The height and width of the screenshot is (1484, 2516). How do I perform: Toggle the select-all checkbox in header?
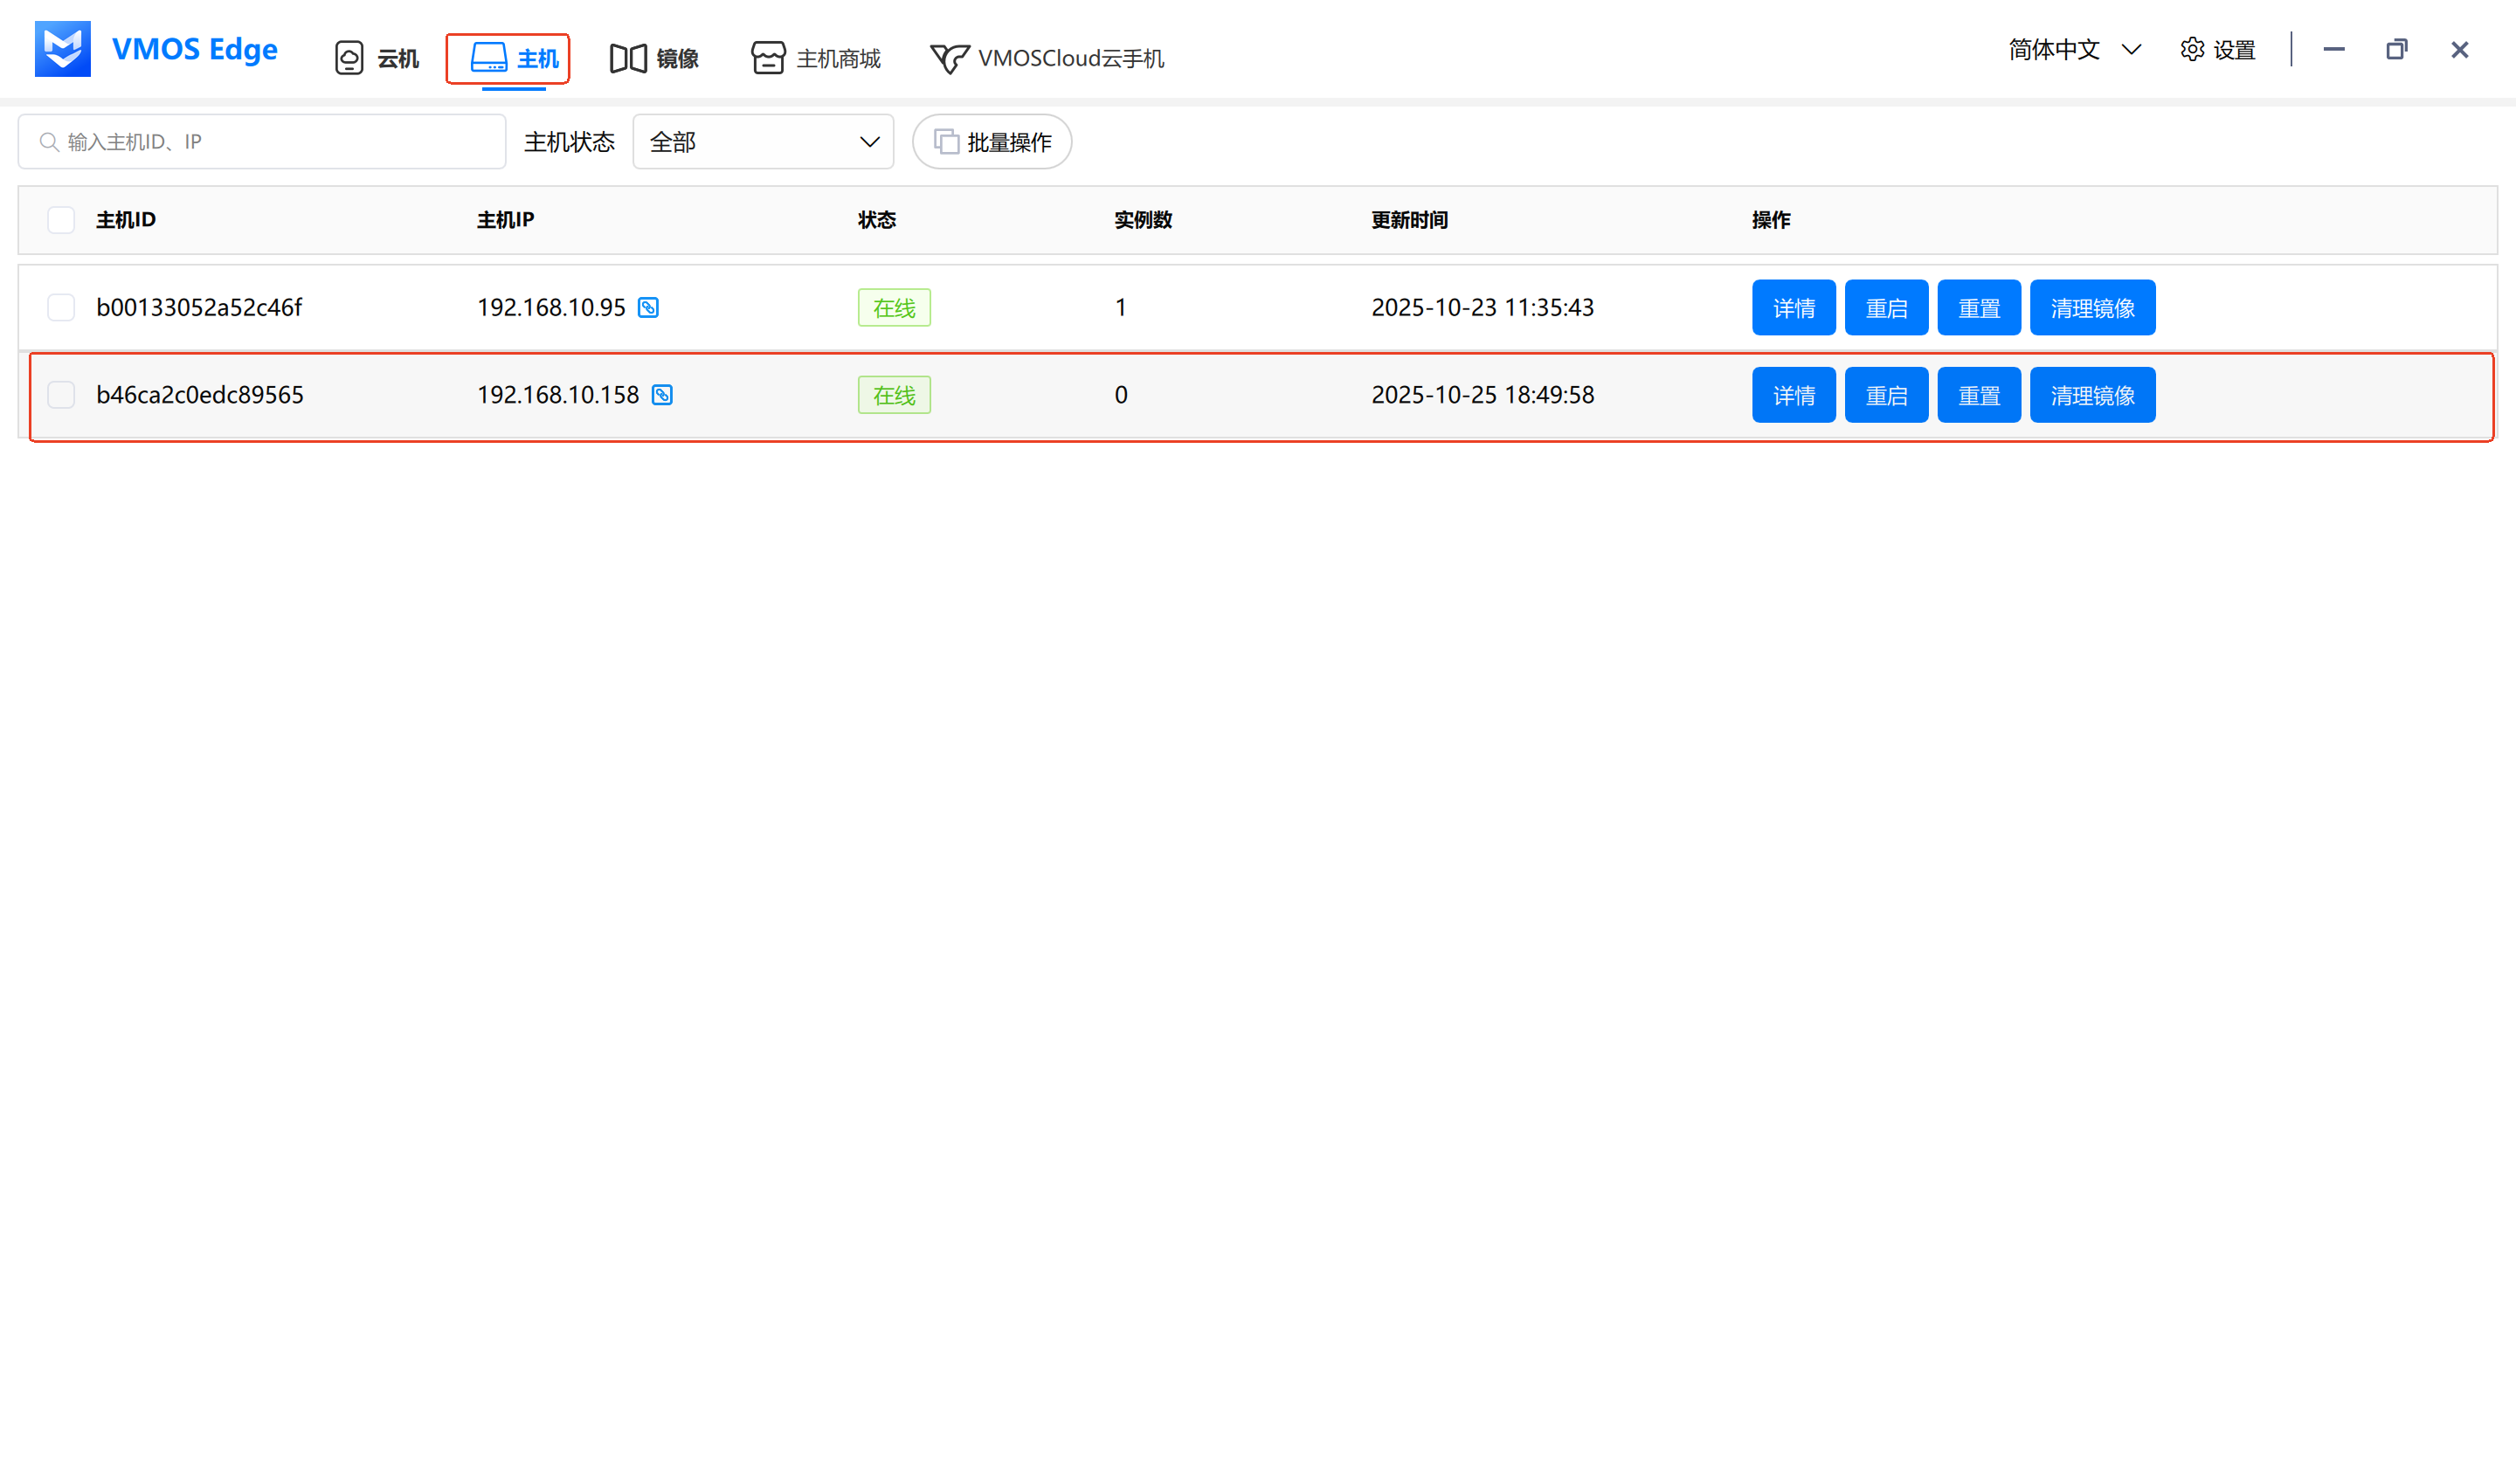coord(61,220)
